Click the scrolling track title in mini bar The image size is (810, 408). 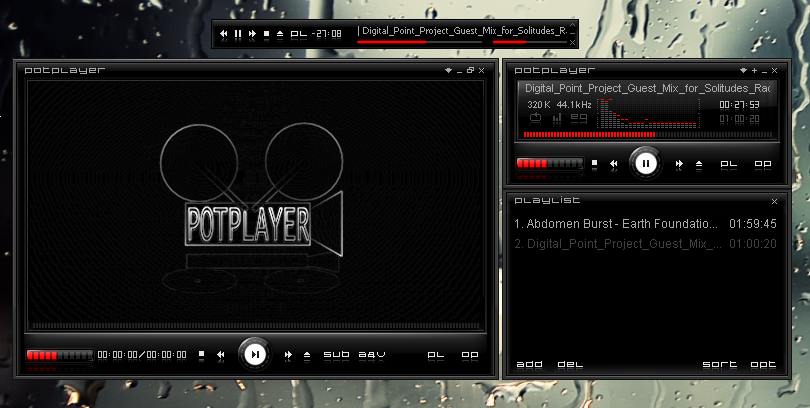[x=464, y=31]
